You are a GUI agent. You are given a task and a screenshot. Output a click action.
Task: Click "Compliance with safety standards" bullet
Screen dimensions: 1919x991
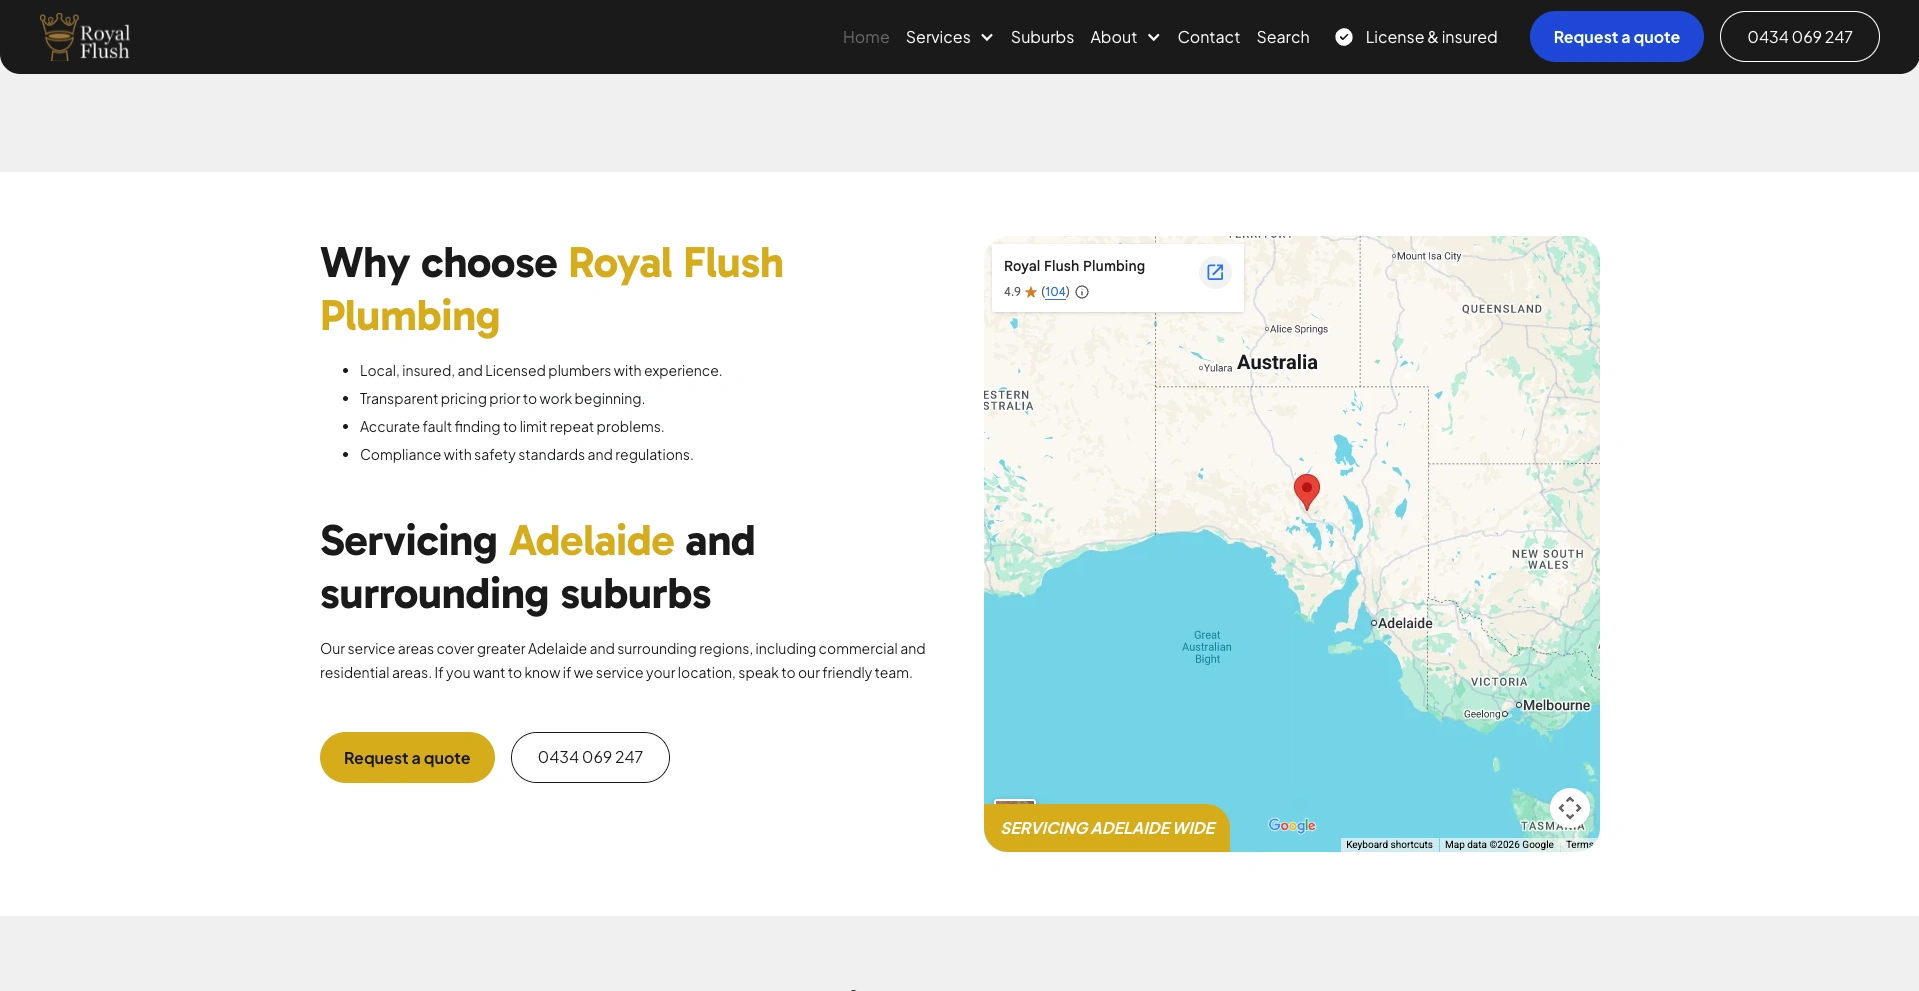pyautogui.click(x=526, y=455)
